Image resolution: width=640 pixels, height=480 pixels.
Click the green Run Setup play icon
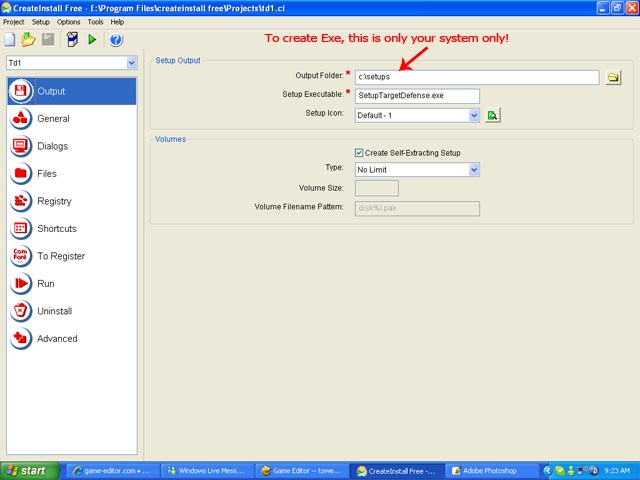click(92, 40)
